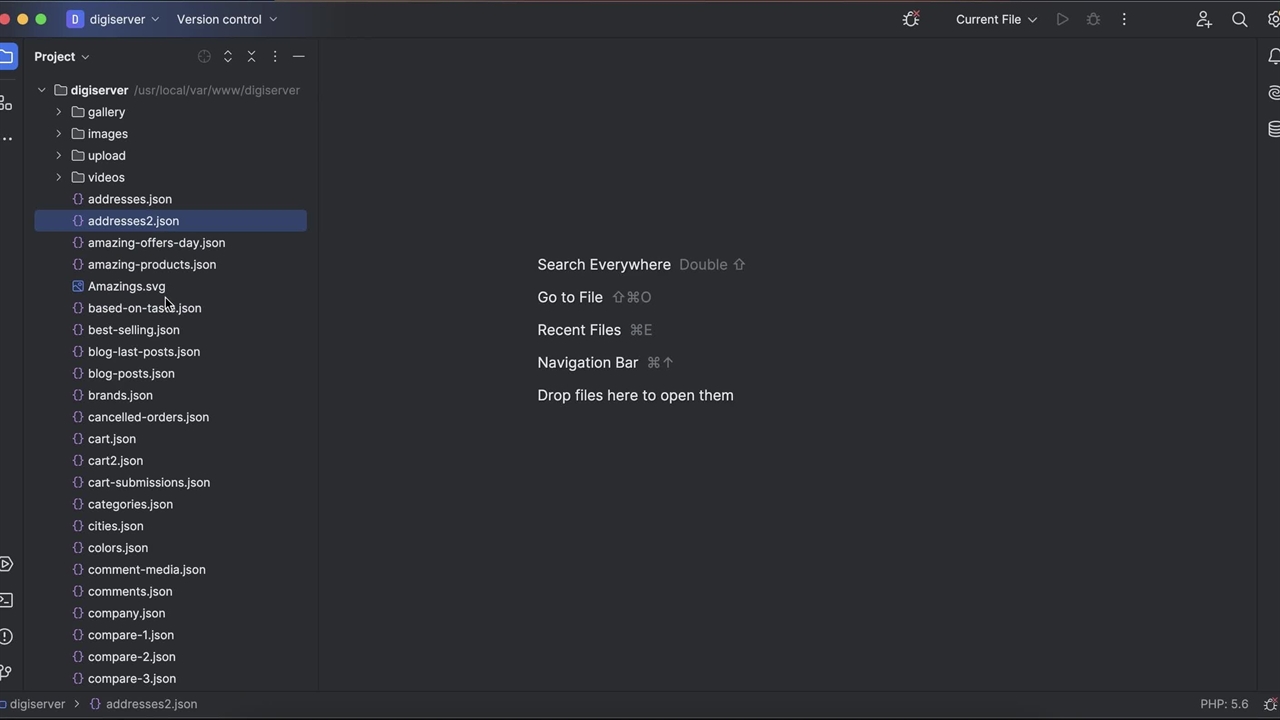Click the Select Opened File locate icon
This screenshot has width=1280, height=720.
click(x=204, y=57)
